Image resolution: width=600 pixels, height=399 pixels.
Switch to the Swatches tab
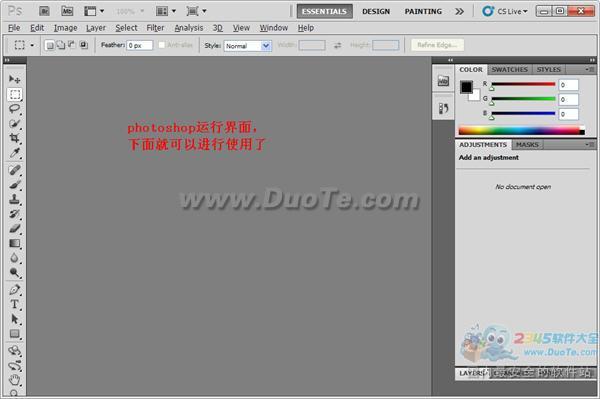pos(509,70)
